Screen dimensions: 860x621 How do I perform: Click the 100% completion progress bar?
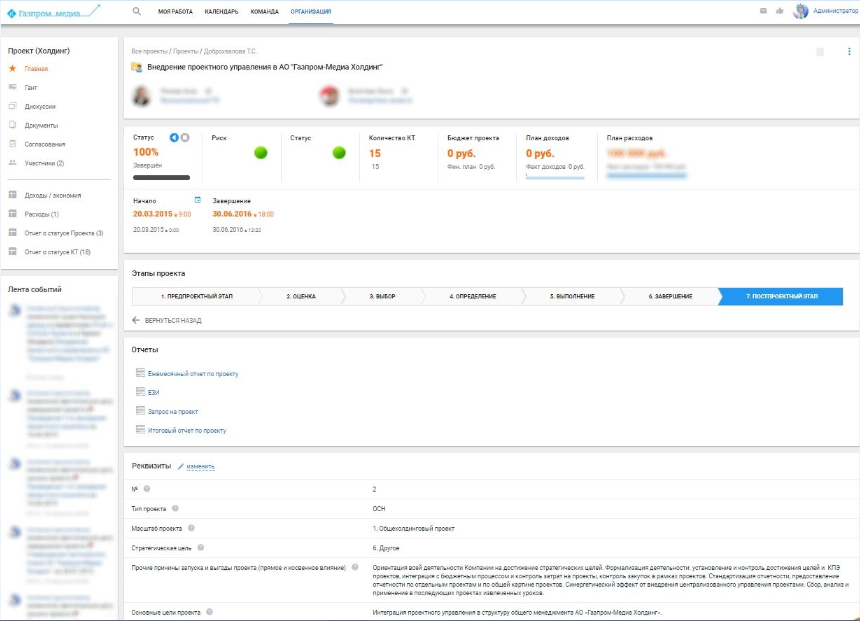coord(161,177)
